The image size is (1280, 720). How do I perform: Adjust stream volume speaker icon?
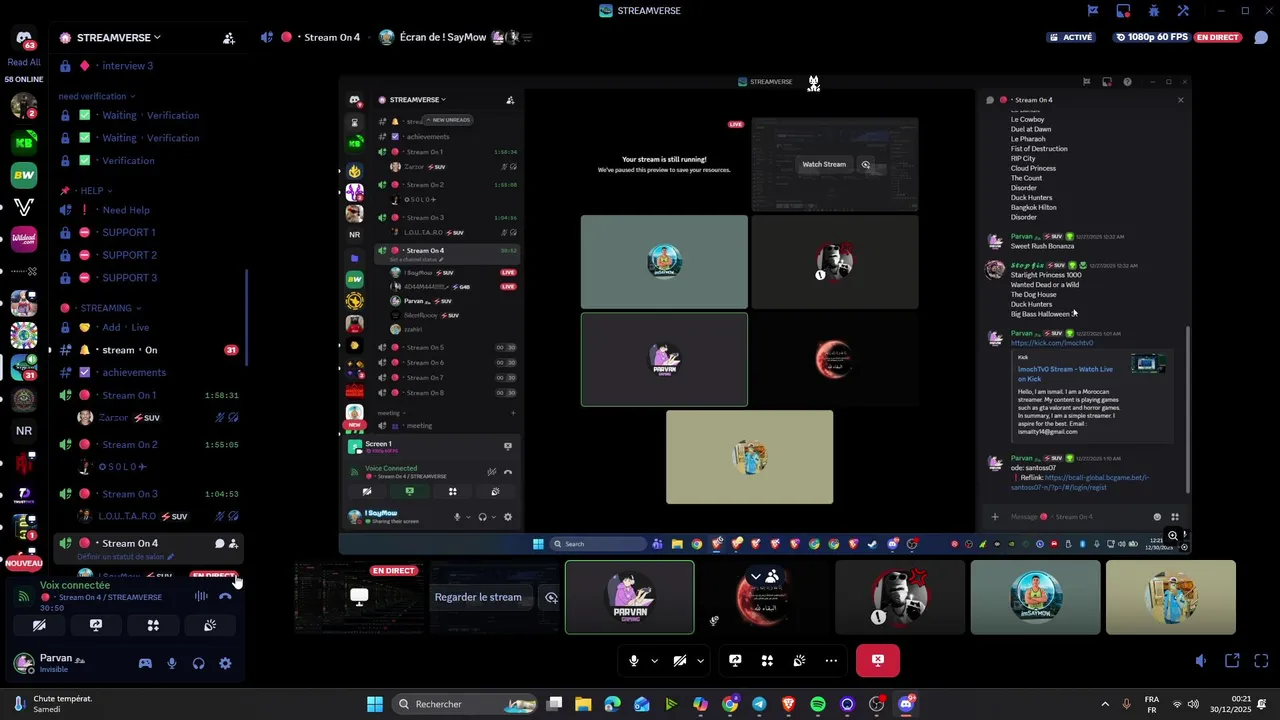[x=1201, y=661]
